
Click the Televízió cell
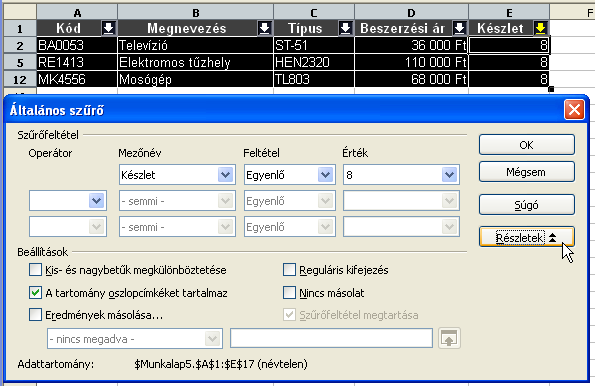click(x=196, y=46)
